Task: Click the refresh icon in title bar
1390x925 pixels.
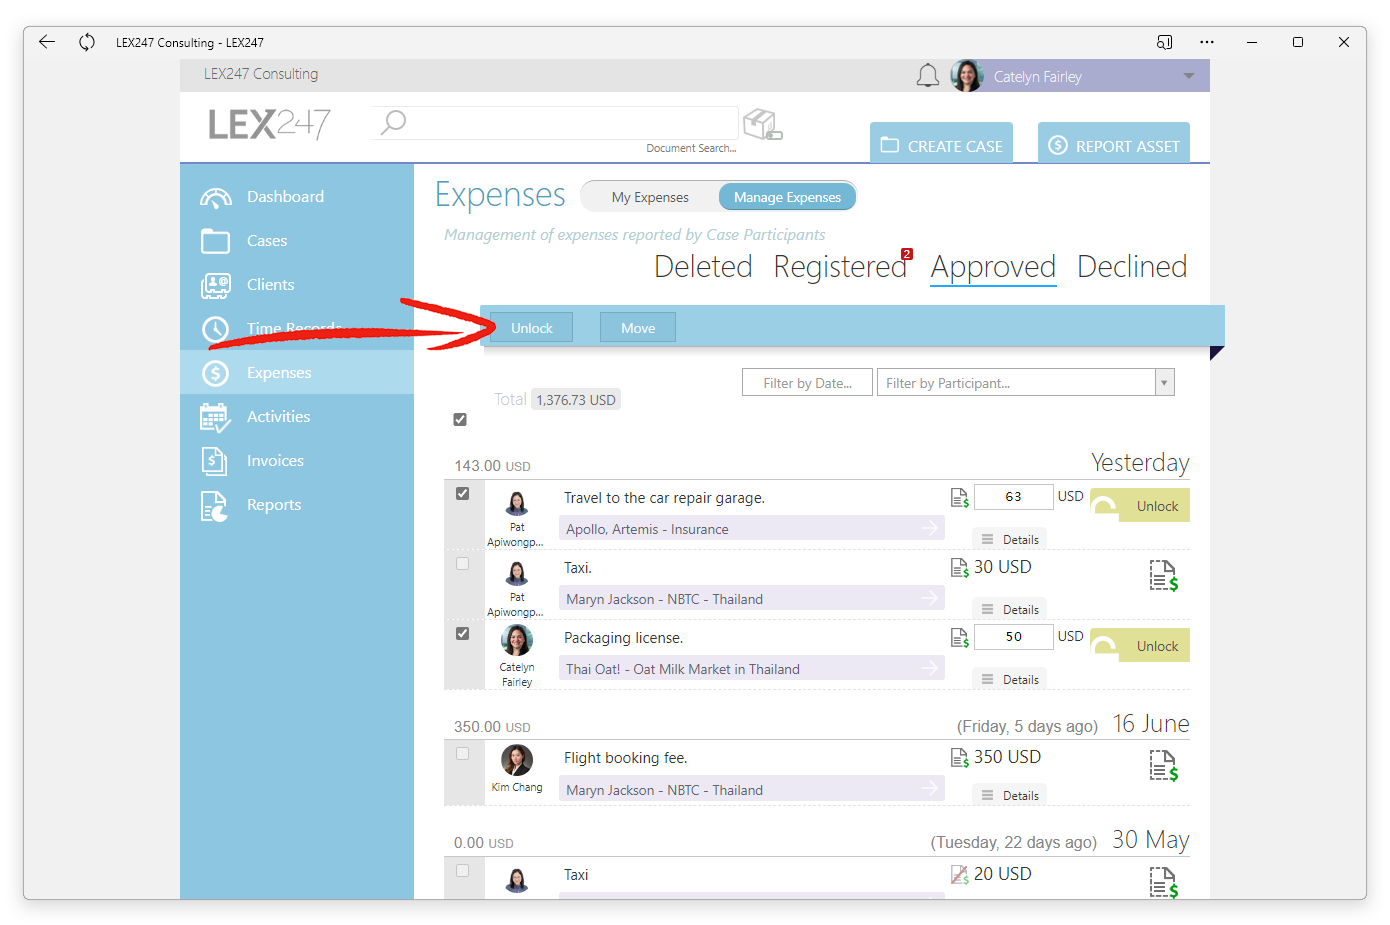Action: (x=87, y=42)
